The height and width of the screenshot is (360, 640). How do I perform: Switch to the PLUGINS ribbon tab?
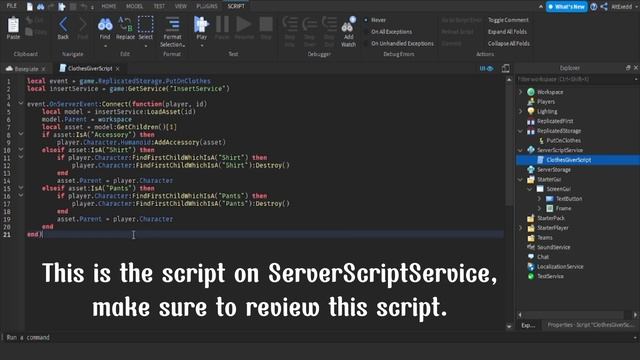point(207,6)
